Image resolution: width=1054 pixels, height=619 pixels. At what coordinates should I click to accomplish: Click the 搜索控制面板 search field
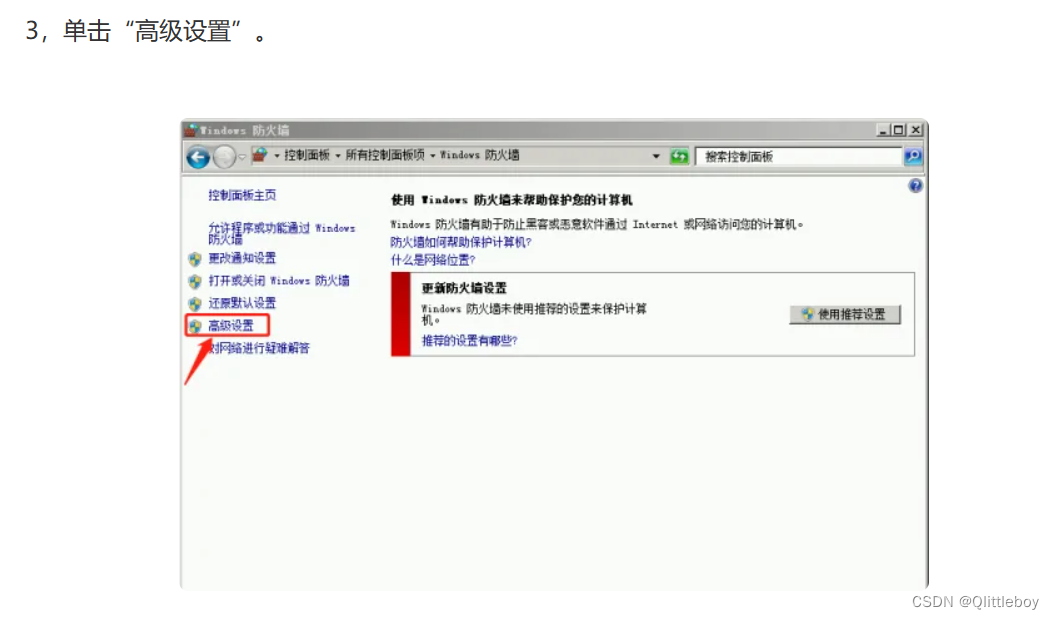[799, 157]
